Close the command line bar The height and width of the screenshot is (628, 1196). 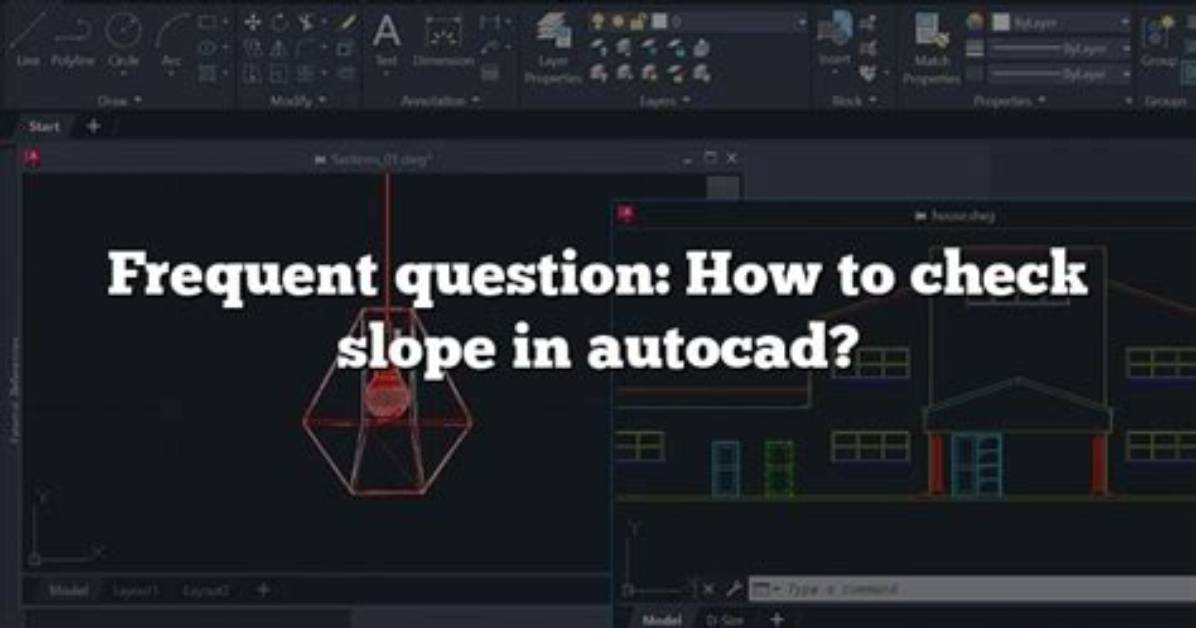(708, 589)
